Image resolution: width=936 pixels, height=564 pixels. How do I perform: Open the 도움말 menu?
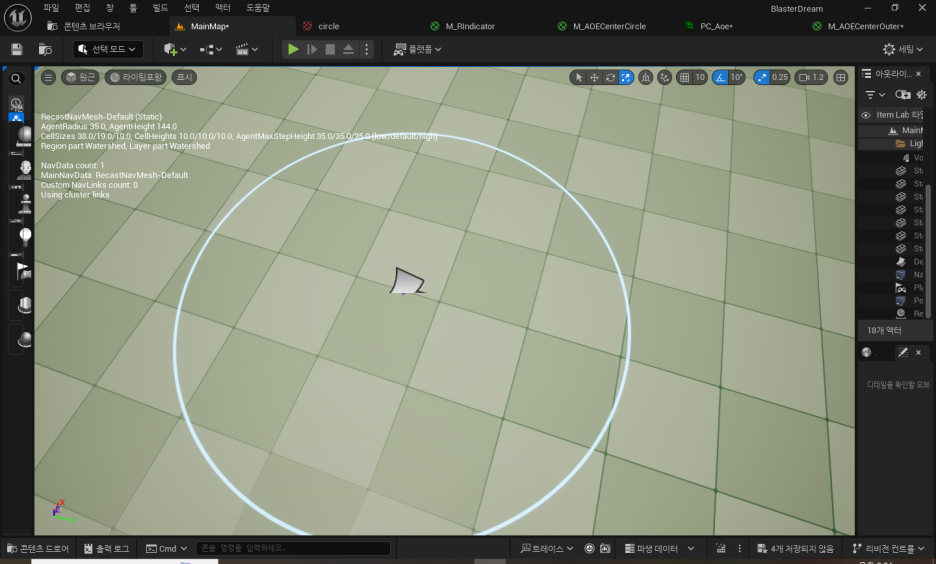point(258,8)
